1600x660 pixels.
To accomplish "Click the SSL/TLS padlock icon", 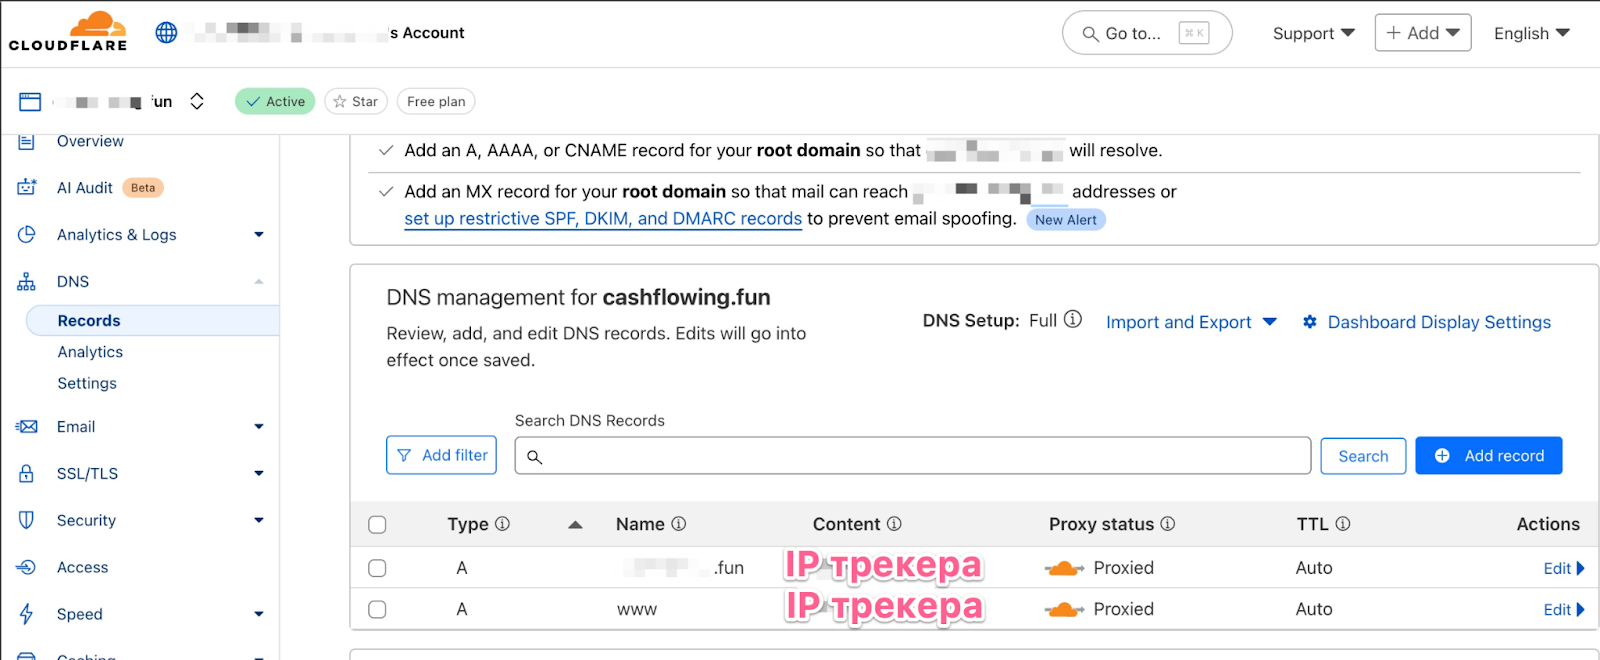I will click(x=27, y=473).
